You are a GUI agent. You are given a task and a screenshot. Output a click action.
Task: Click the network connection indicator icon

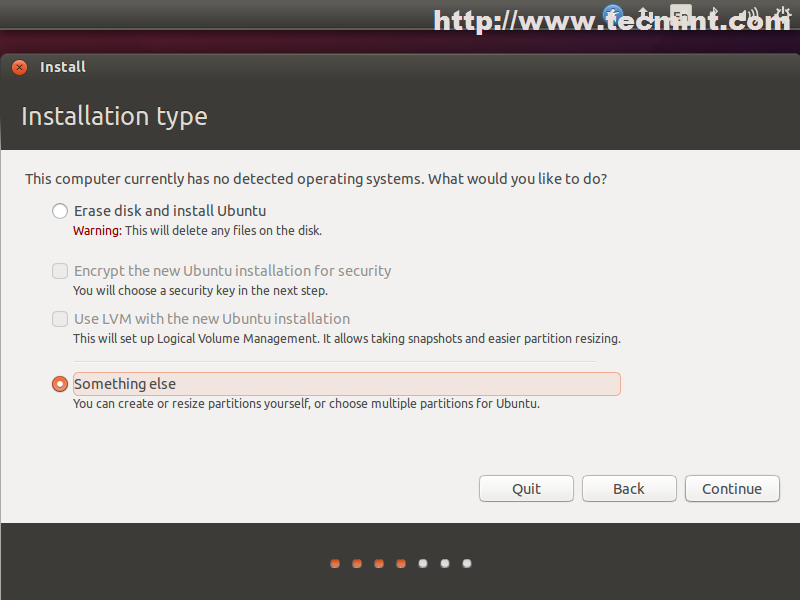tap(646, 15)
